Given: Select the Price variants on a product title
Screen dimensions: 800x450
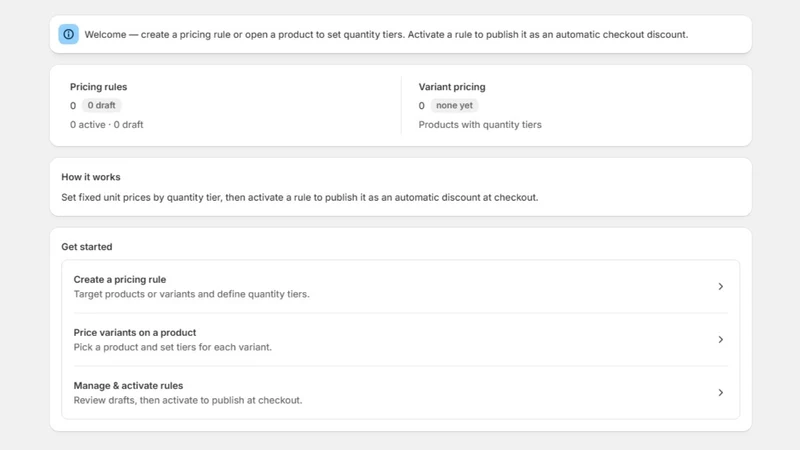Looking at the screenshot, I should point(135,333).
